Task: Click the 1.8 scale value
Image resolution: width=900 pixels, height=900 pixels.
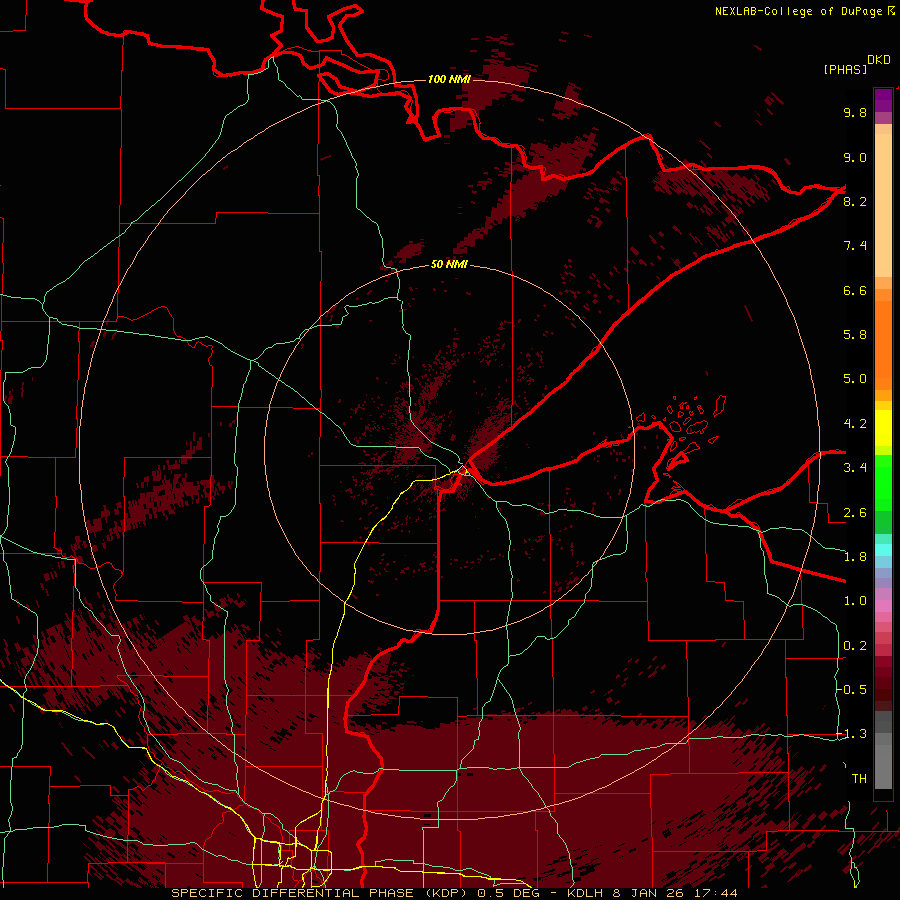Action: click(x=855, y=557)
